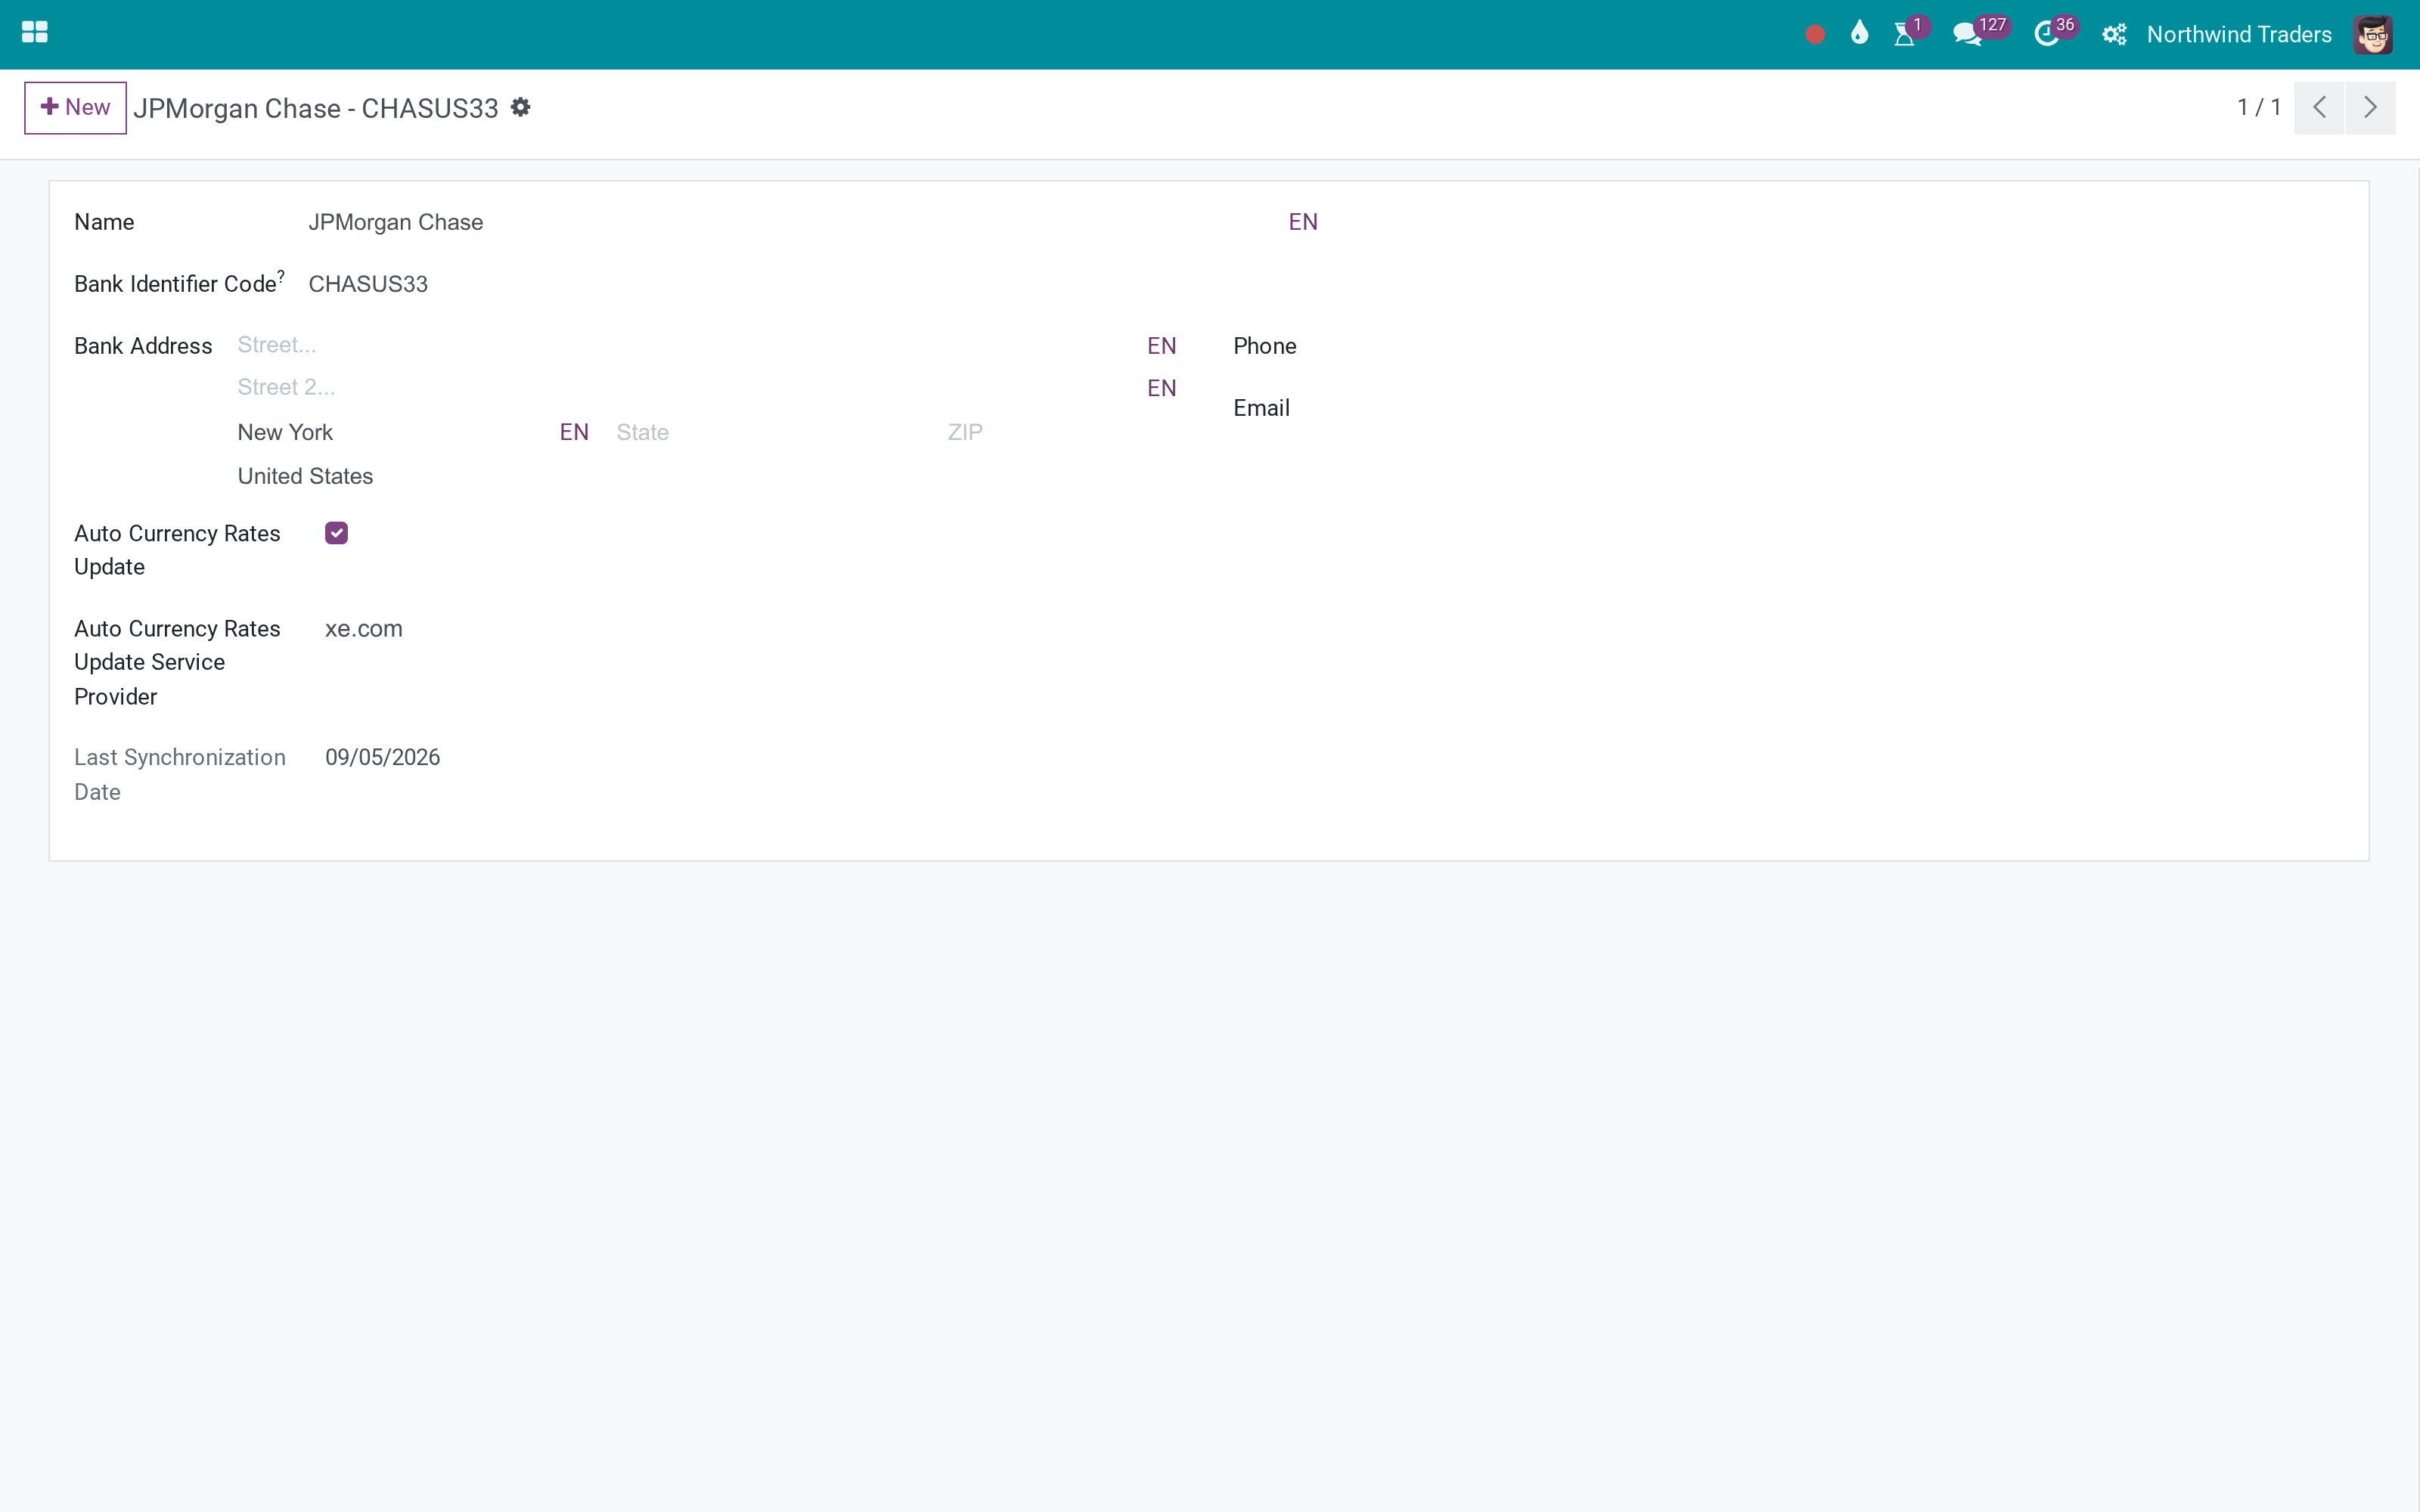2420x1512 pixels.
Task: Click the water drop icon in navbar
Action: 1859,34
